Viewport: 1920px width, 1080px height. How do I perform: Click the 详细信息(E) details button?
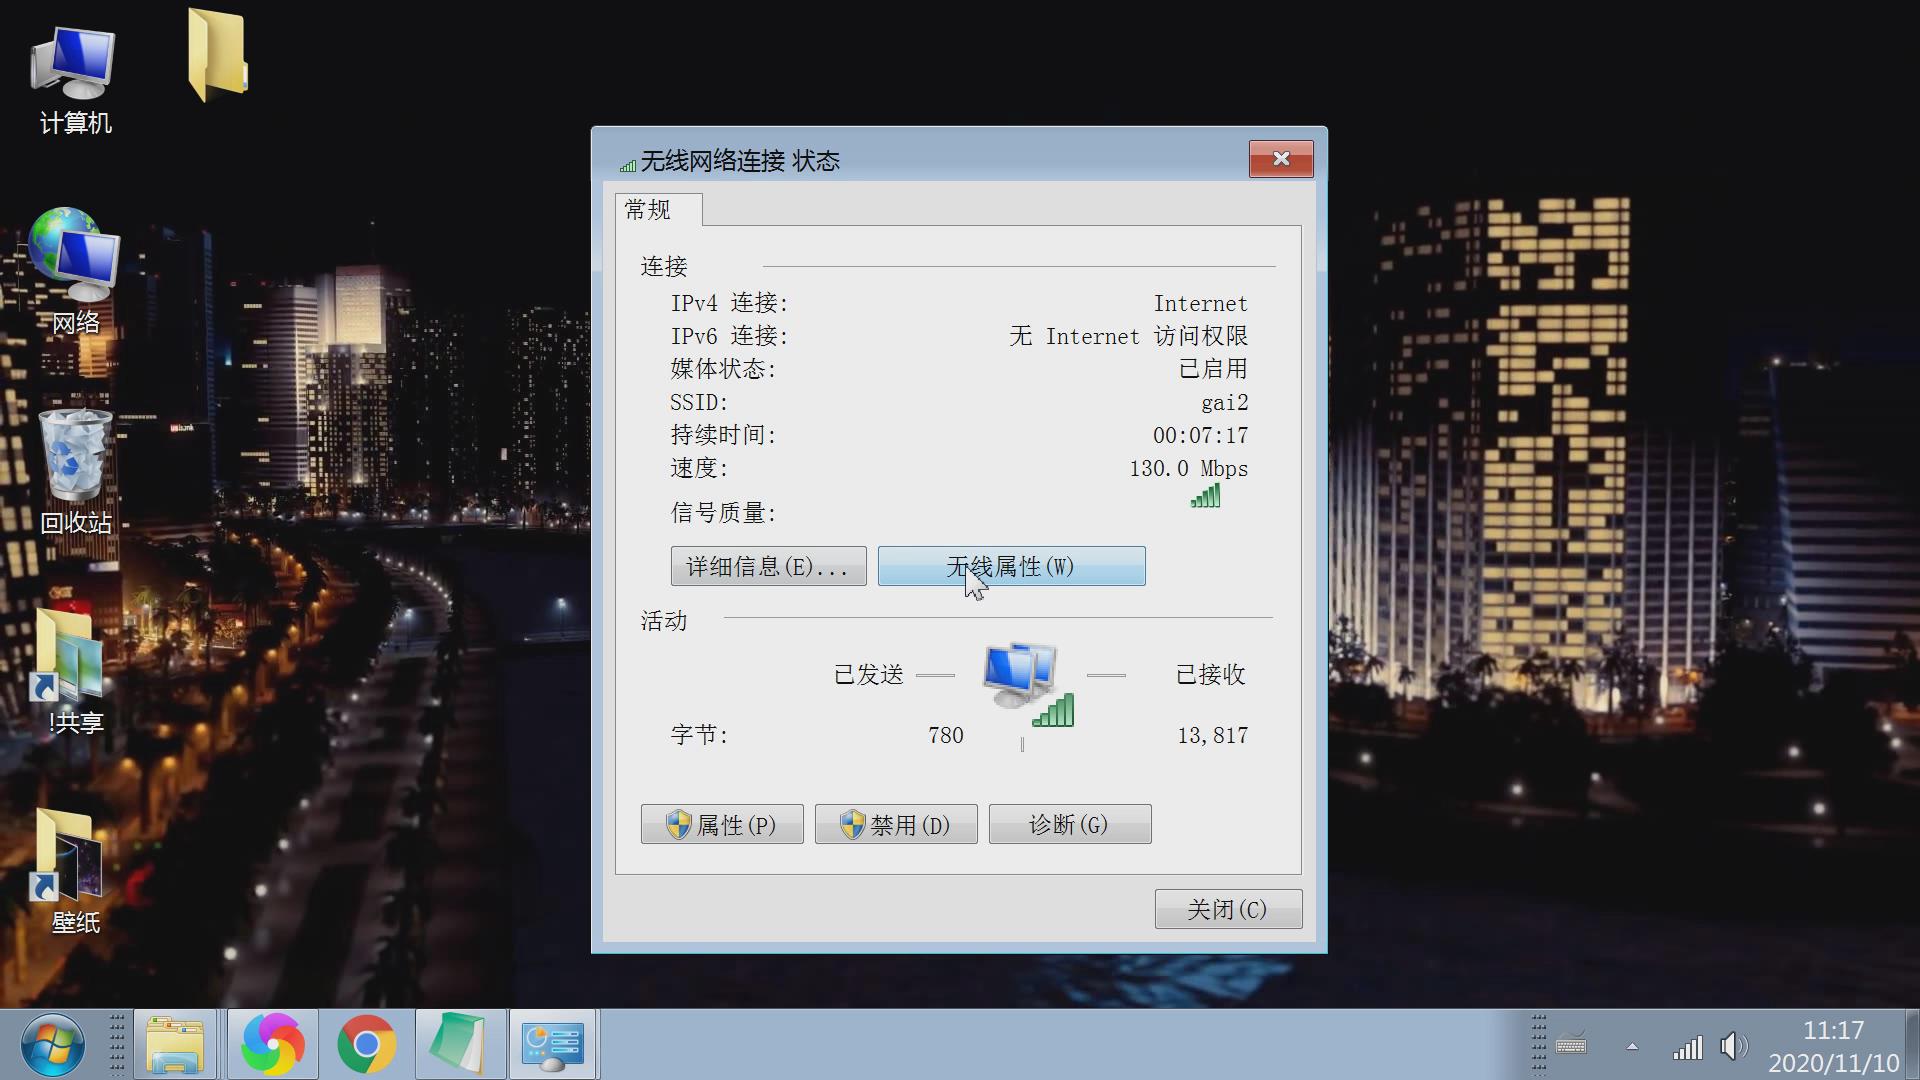tap(768, 566)
